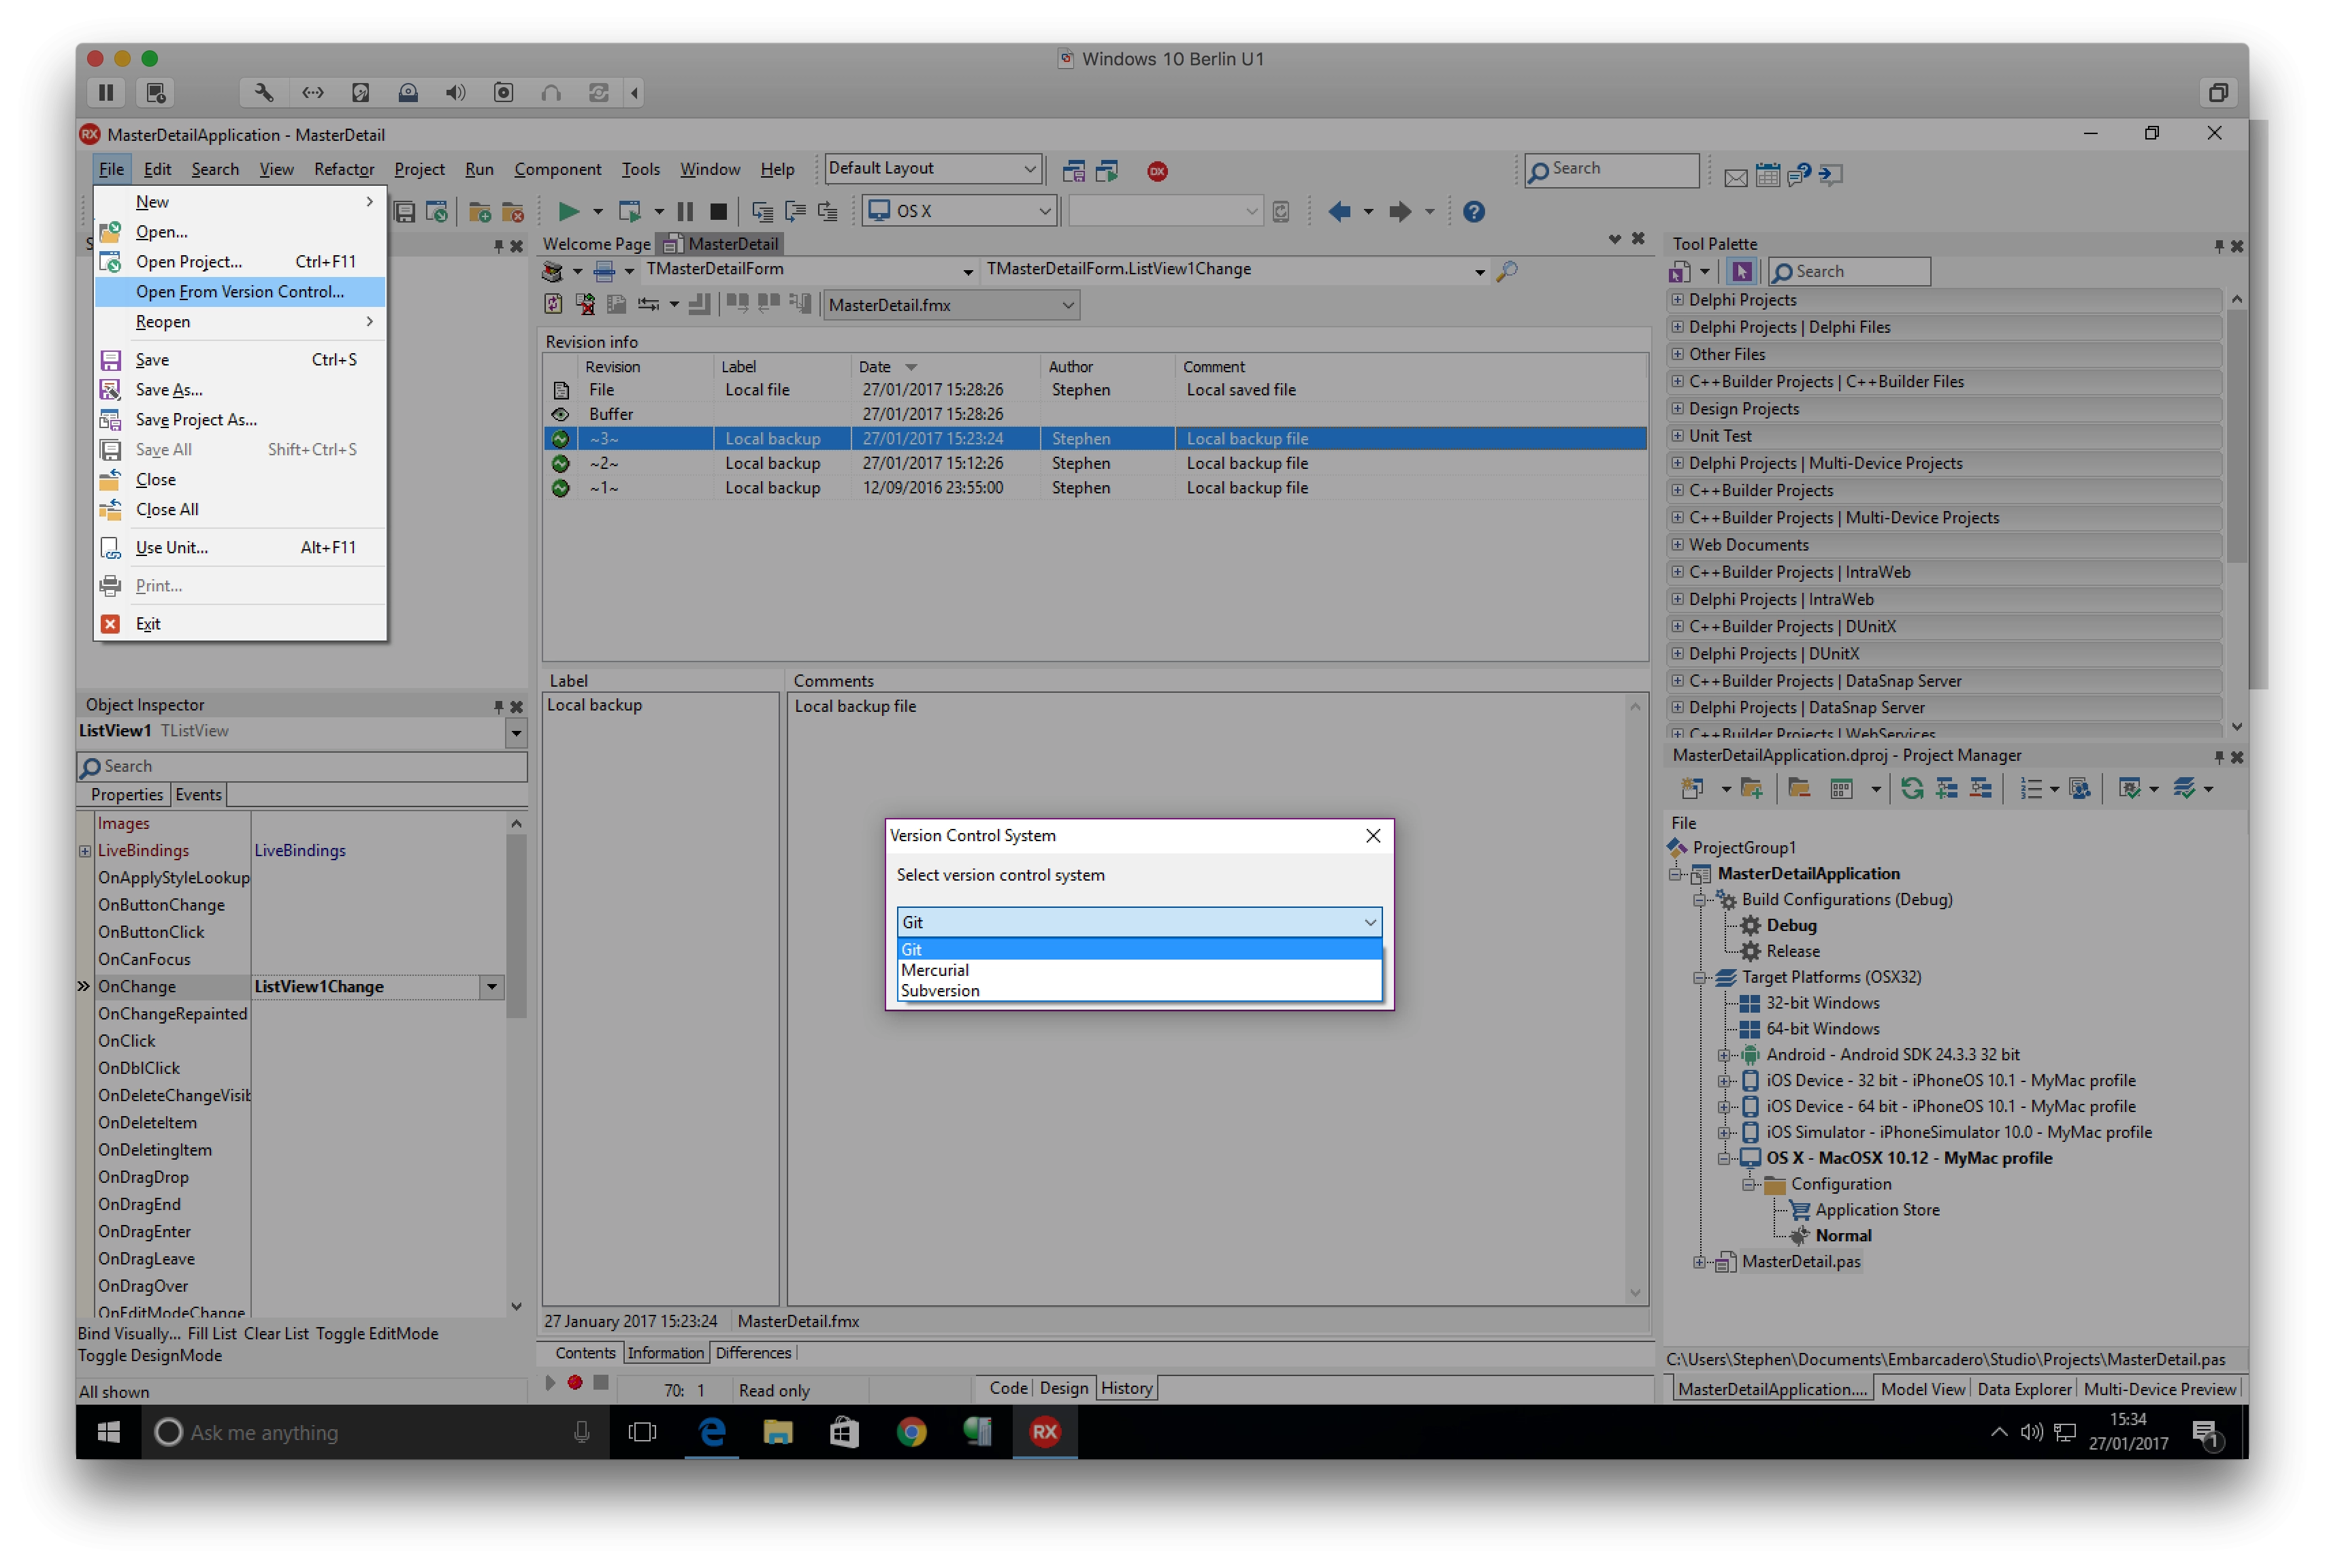Click the Task View taskbar icon
This screenshot has height=1568, width=2325.
642,1432
